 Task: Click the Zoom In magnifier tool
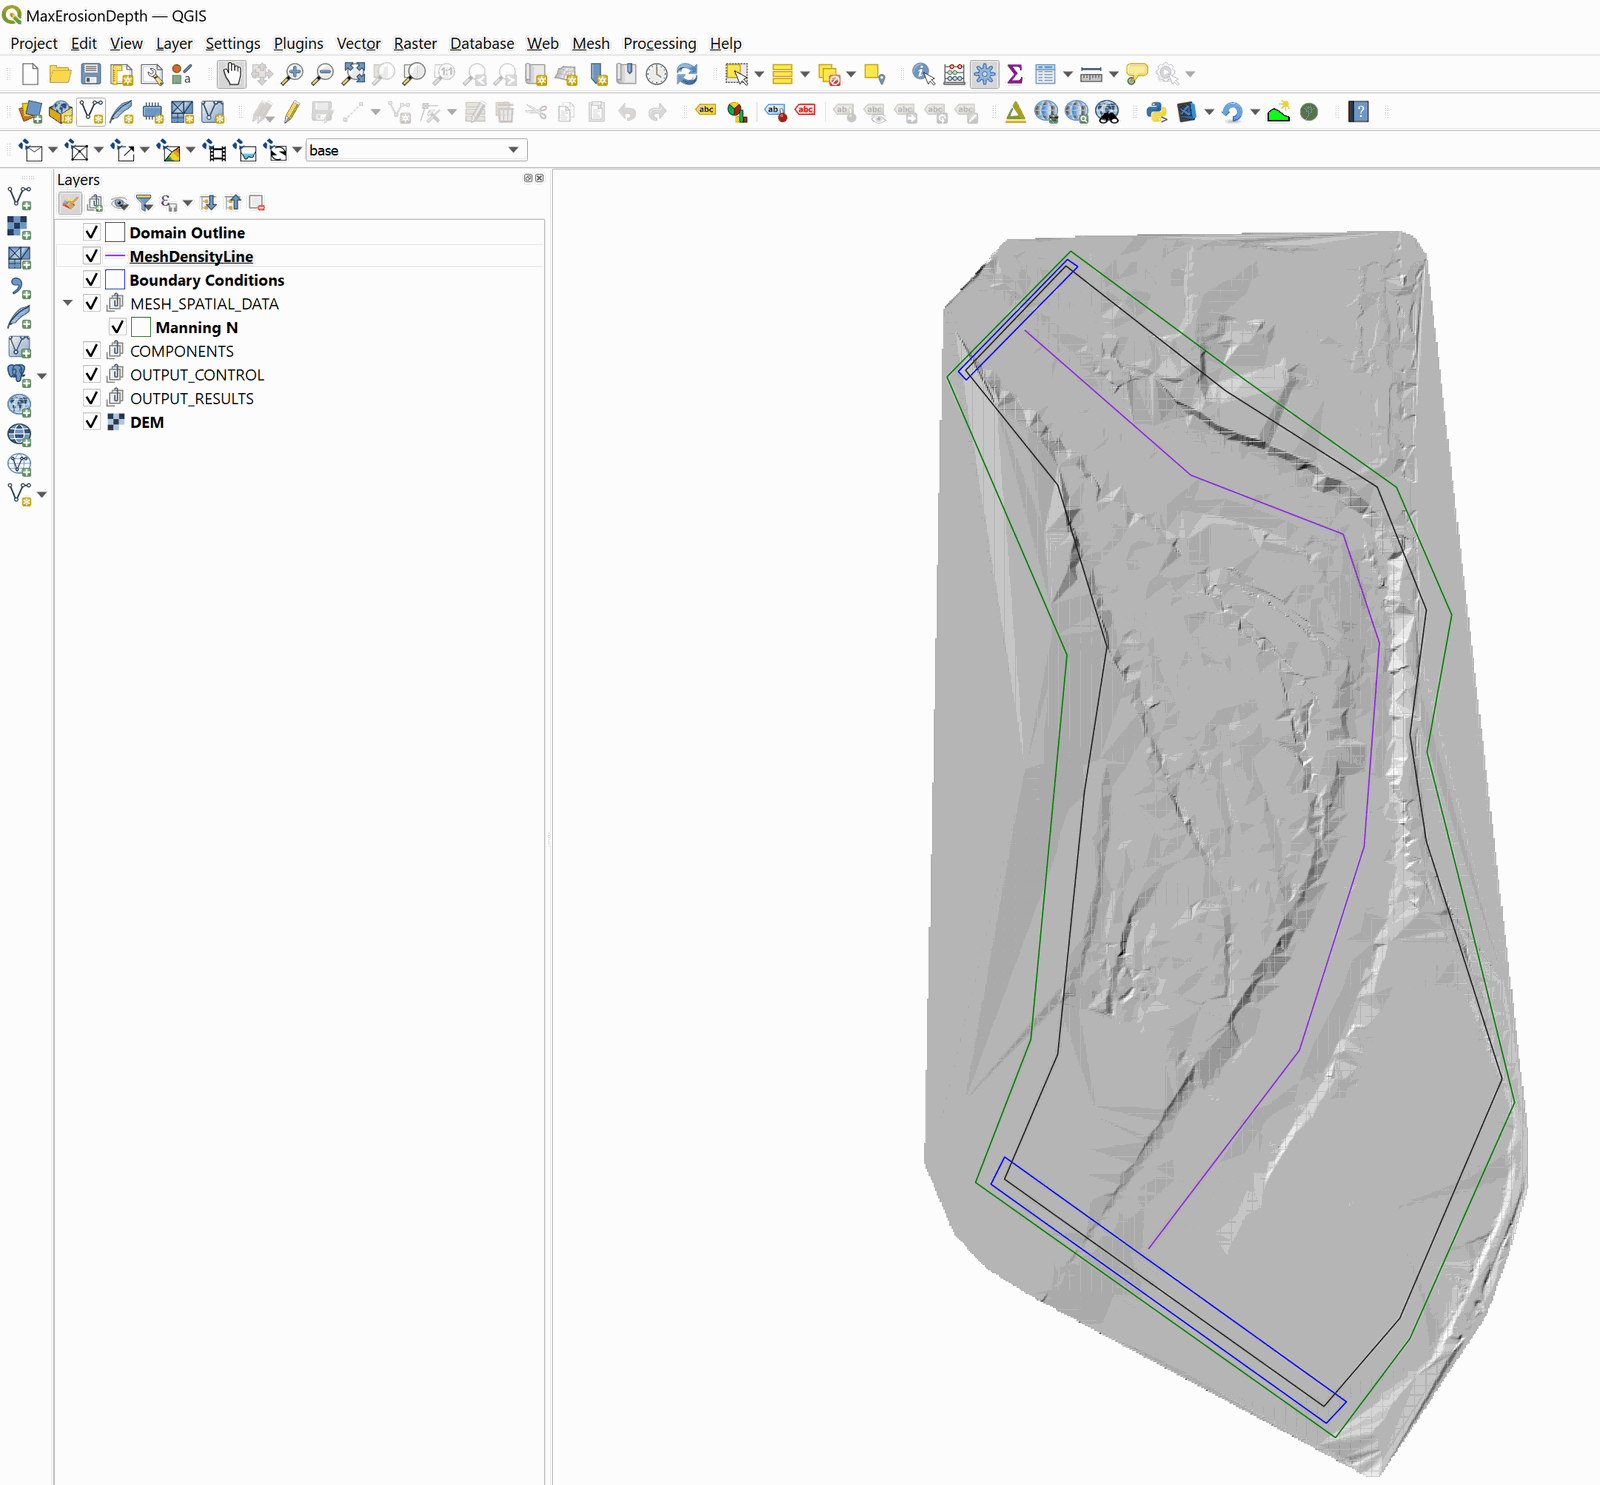point(292,74)
